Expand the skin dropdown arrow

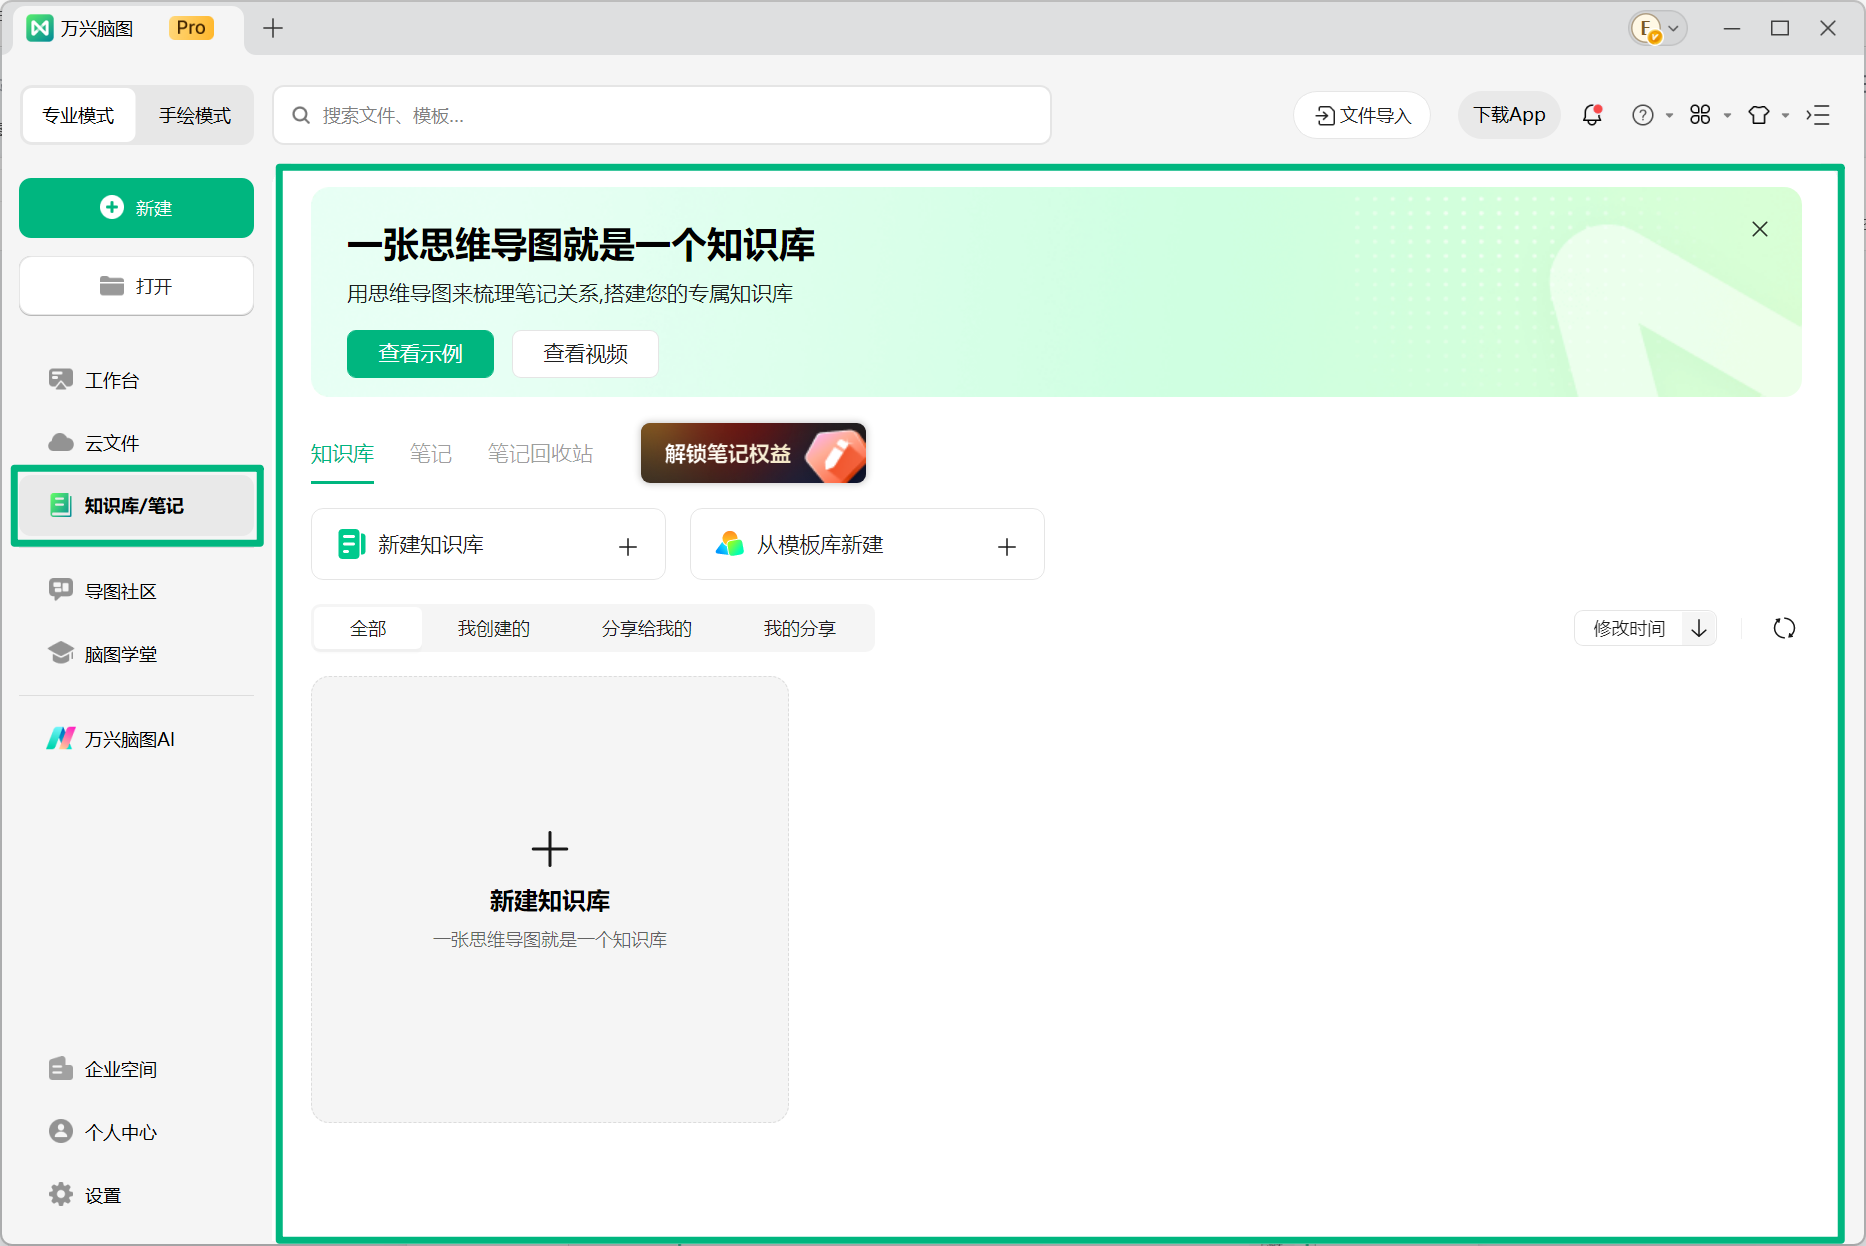point(1785,116)
